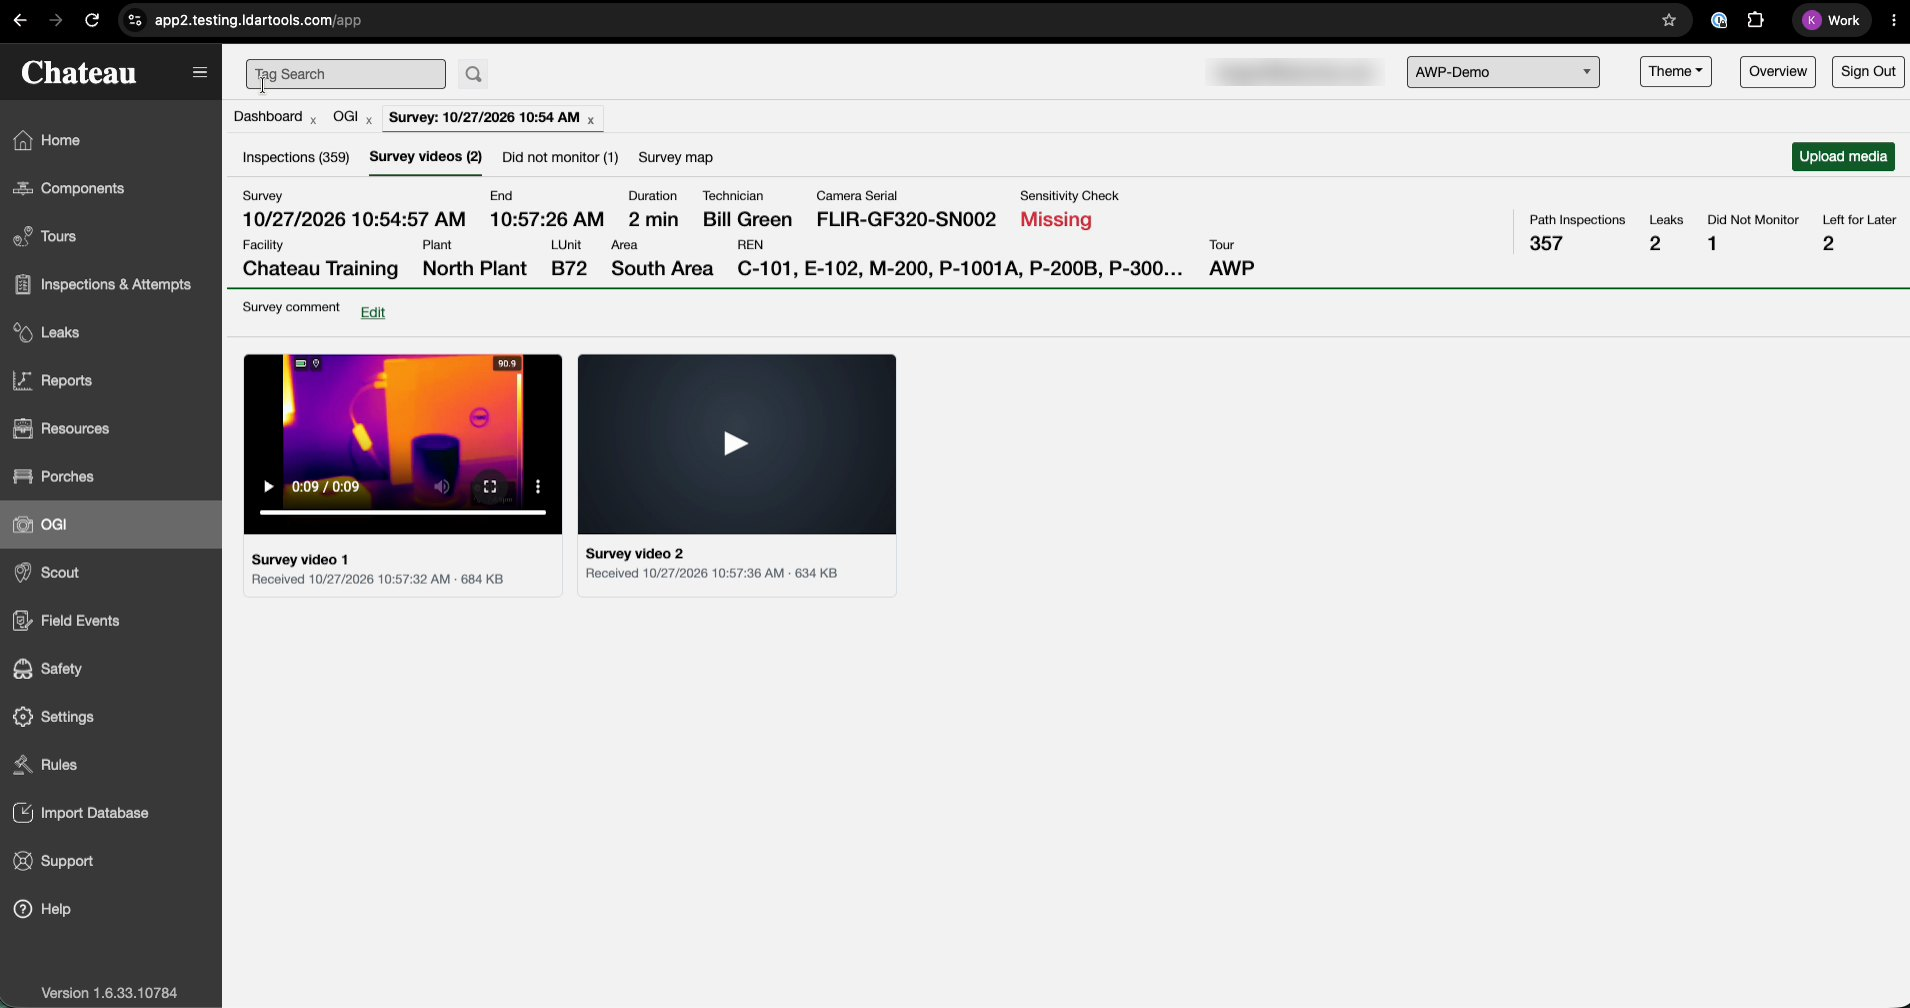This screenshot has height=1008, width=1910.
Task: Open Tours from the sidebar
Action: tap(111, 236)
